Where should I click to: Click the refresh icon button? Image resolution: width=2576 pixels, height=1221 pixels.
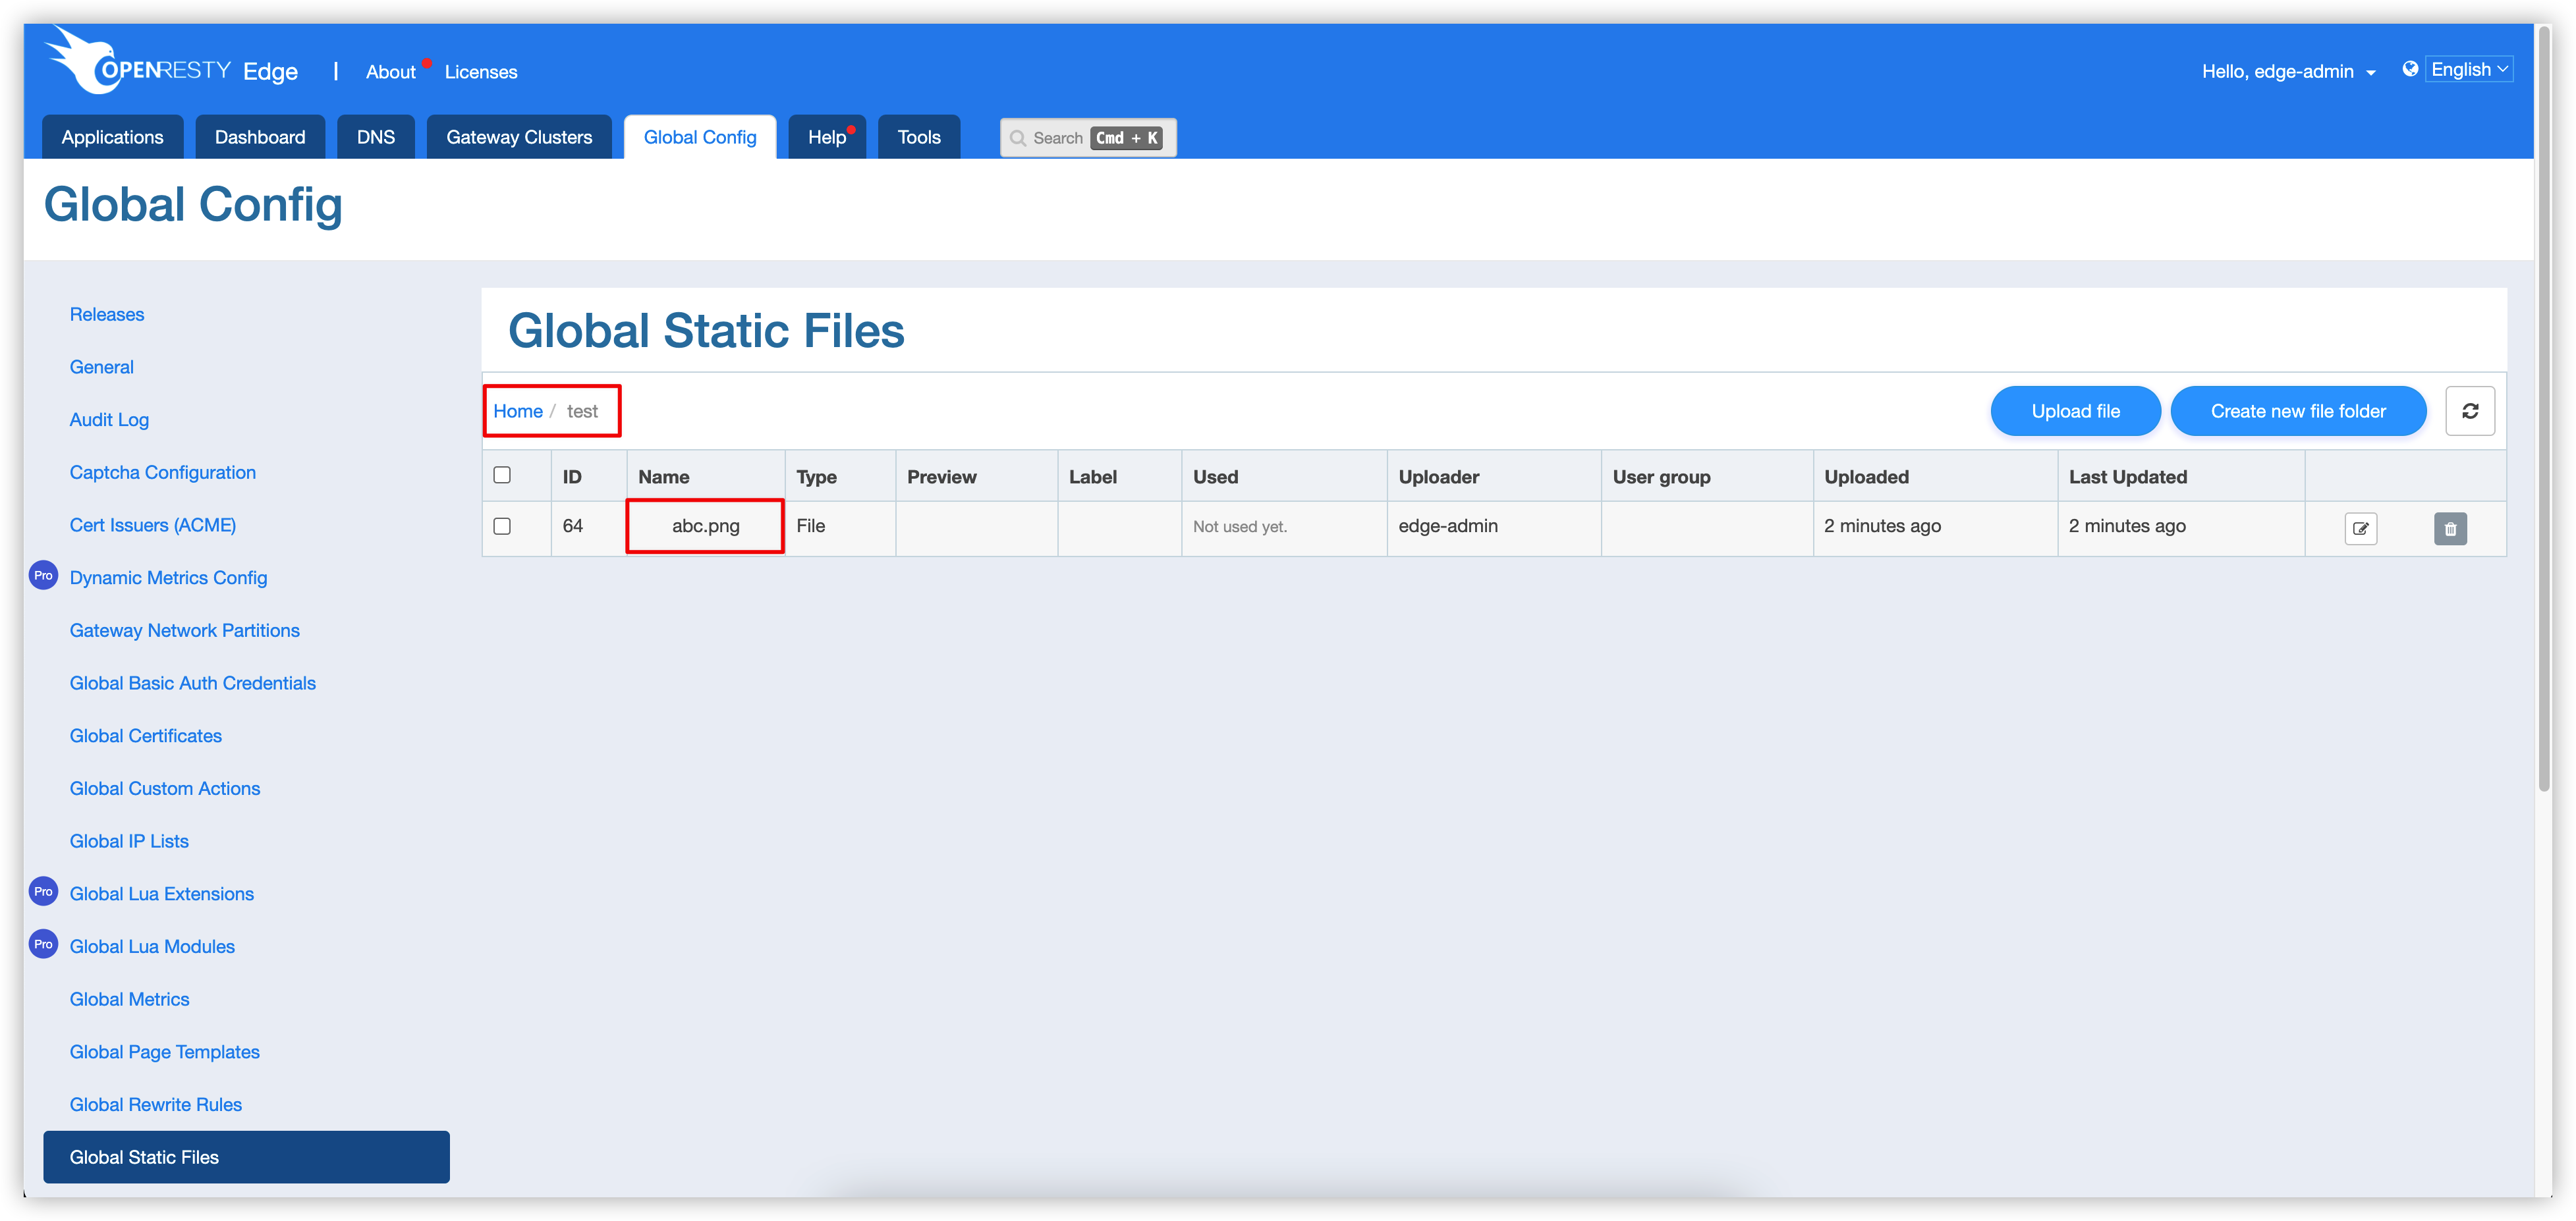pyautogui.click(x=2470, y=411)
